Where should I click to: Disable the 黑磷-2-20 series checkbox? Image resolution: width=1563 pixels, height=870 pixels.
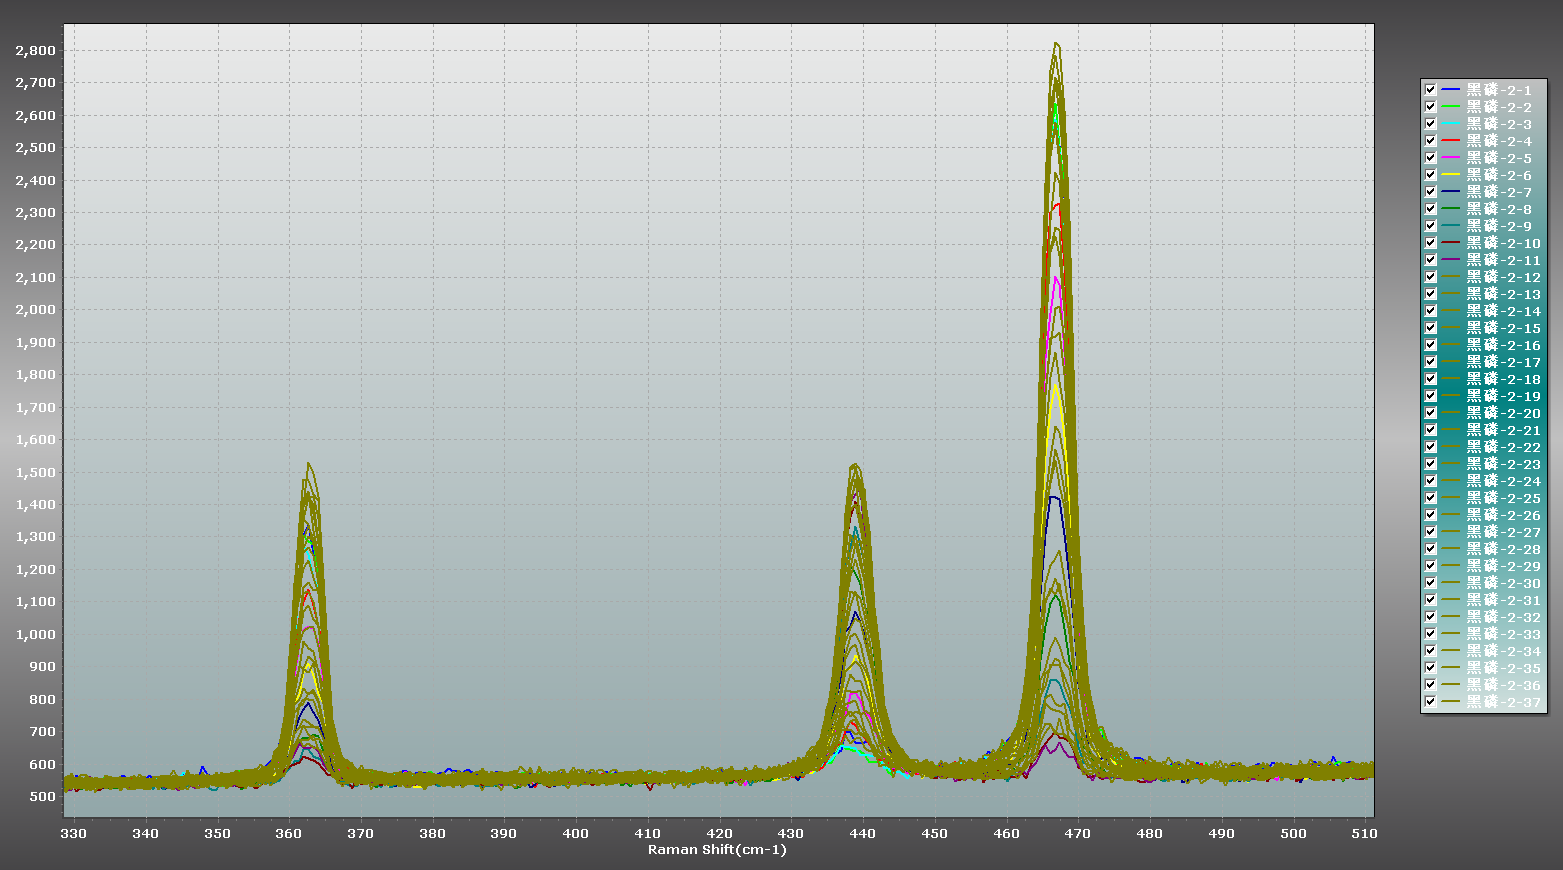tap(1430, 413)
